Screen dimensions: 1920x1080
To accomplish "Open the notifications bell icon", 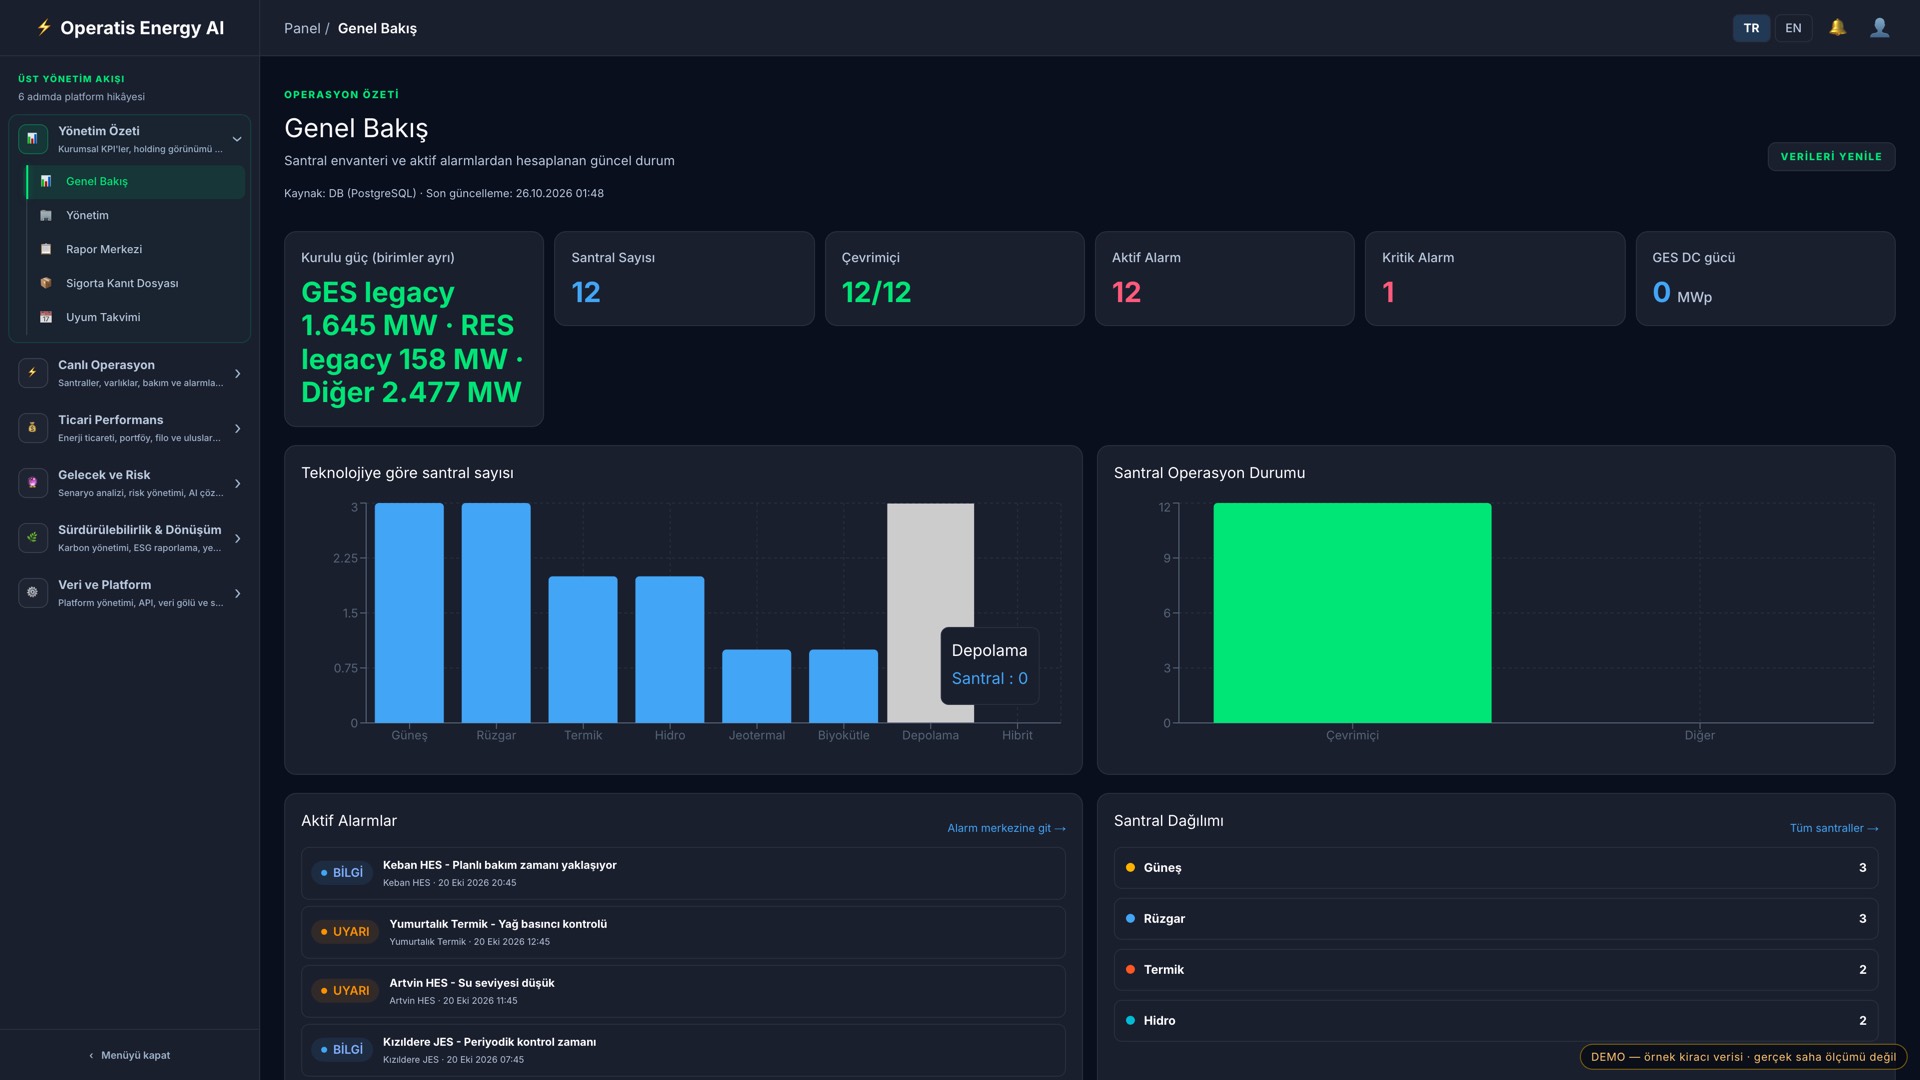I will click(x=1837, y=28).
